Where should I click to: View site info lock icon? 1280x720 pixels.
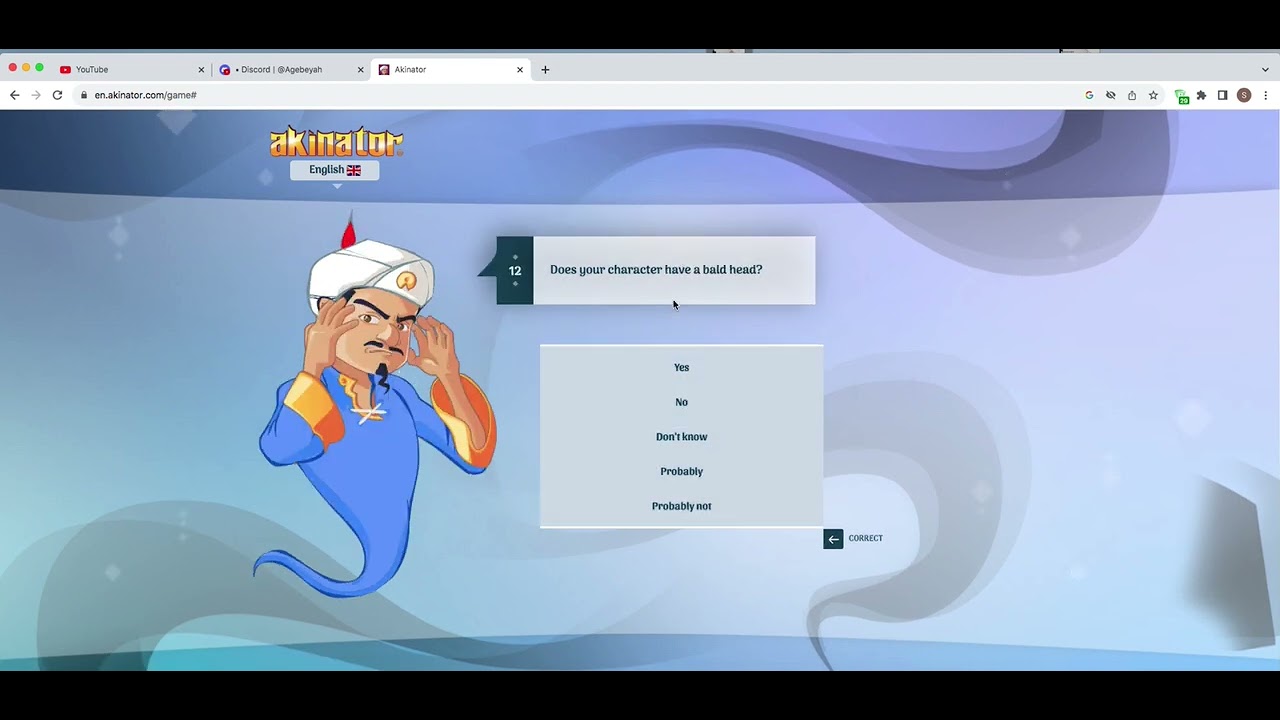pos(84,95)
